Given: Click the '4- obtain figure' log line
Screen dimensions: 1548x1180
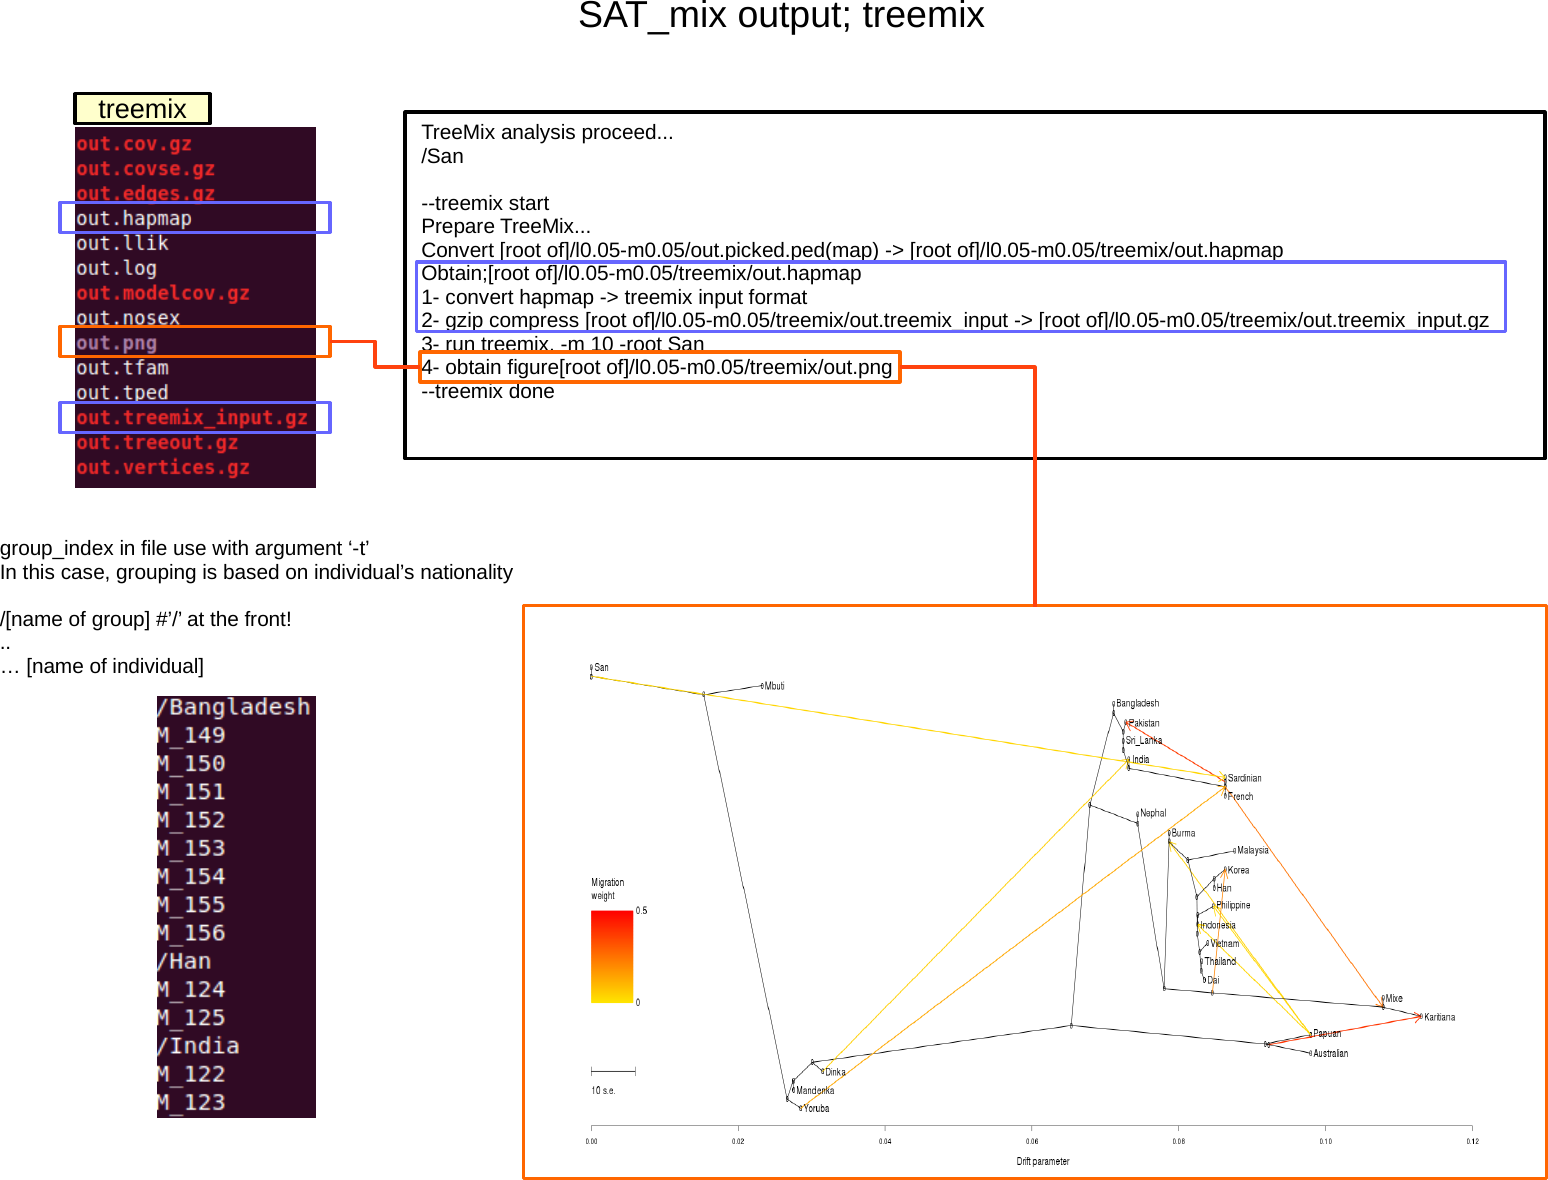Looking at the screenshot, I should coord(657,367).
